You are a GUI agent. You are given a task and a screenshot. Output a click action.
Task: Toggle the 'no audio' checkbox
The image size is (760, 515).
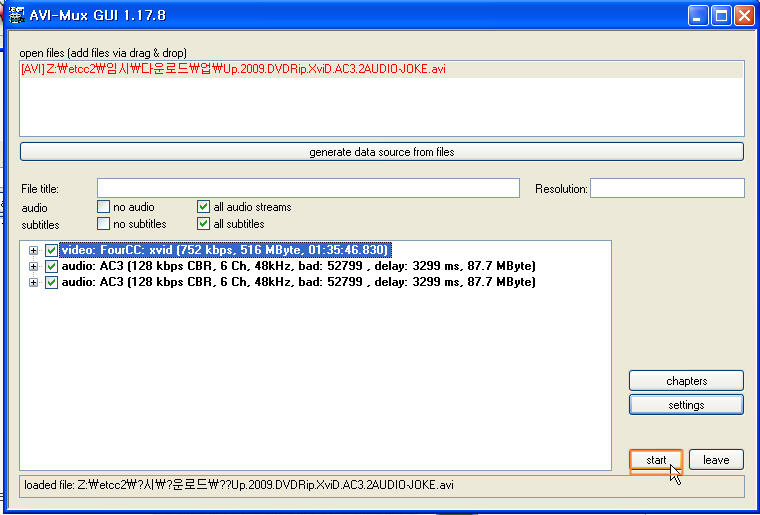[103, 207]
